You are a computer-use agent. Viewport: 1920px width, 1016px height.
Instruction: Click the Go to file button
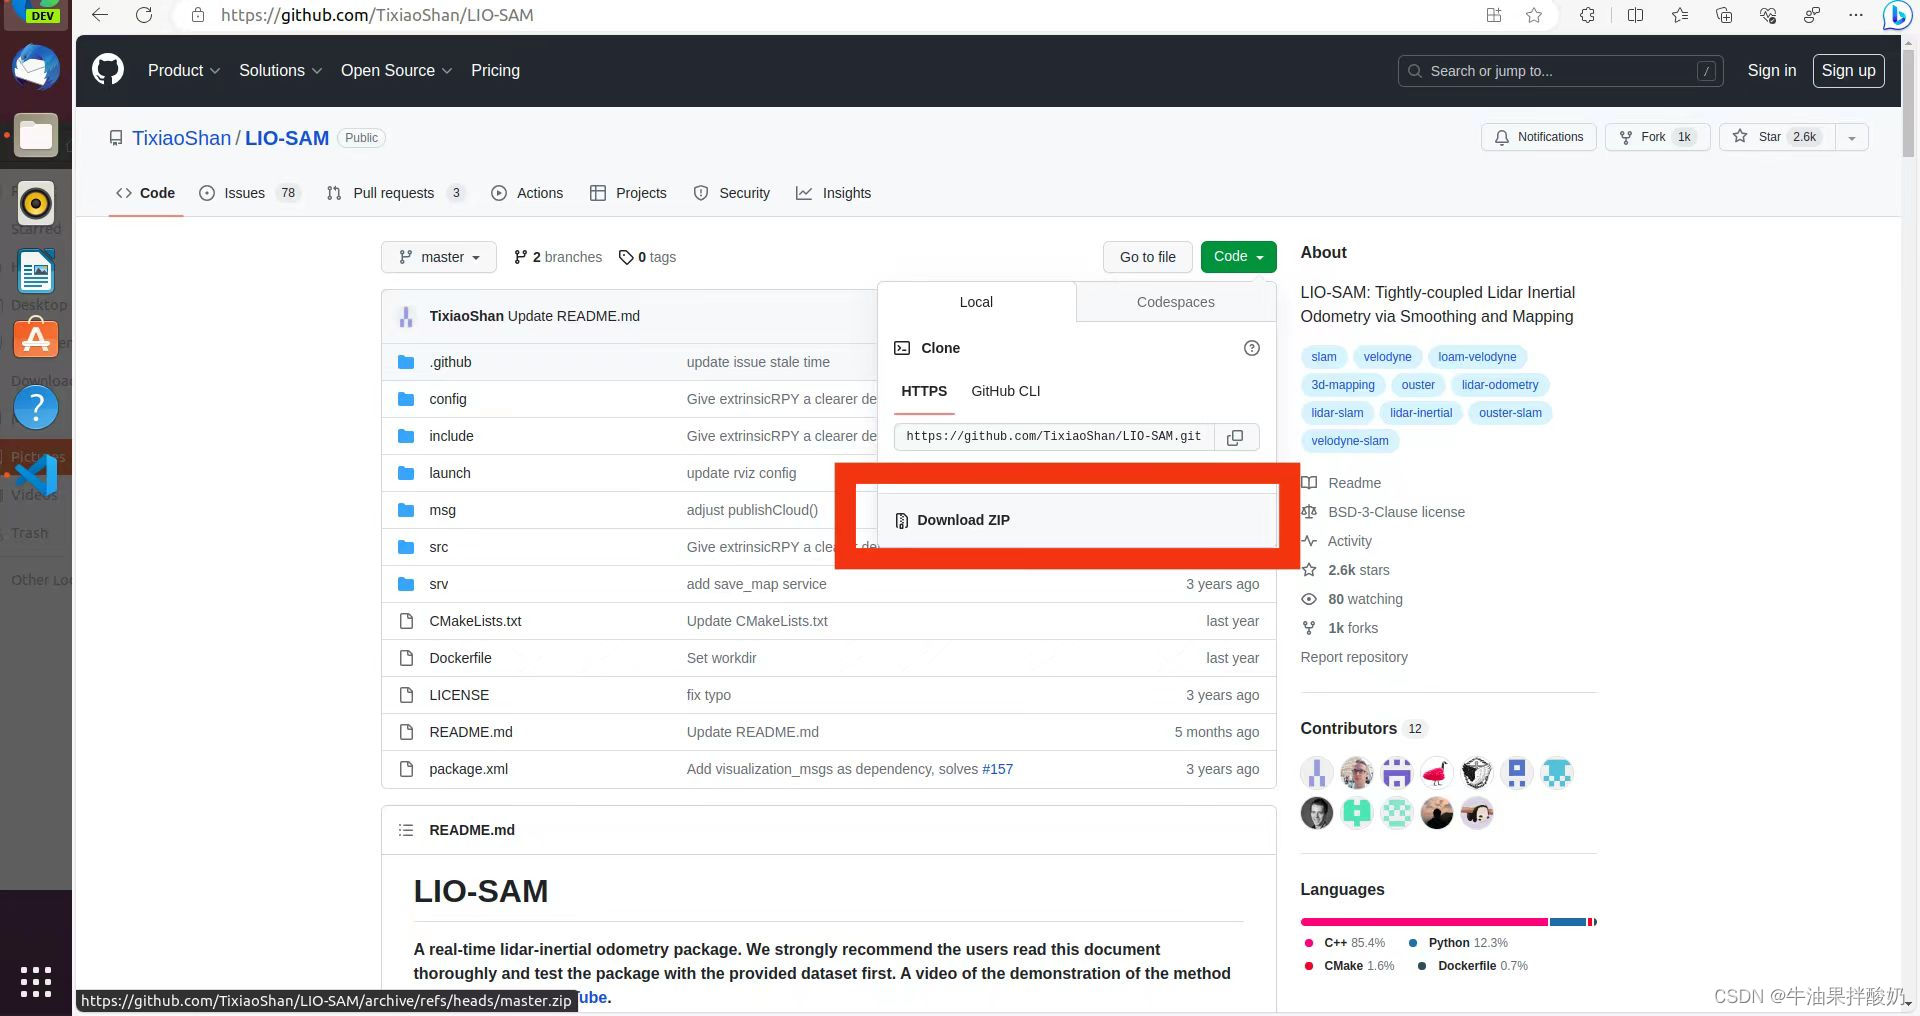1147,257
